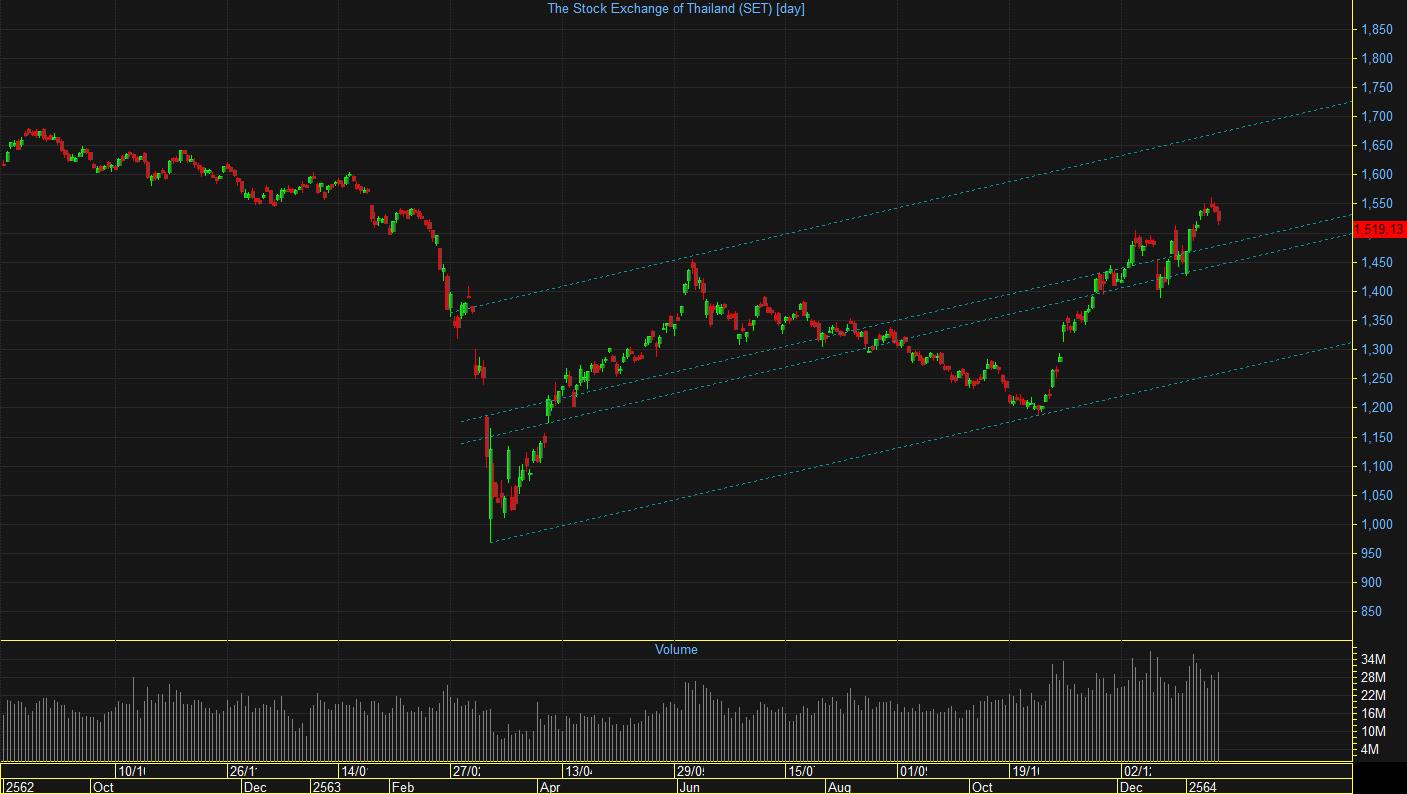This screenshot has width=1407, height=794.
Task: Select the date tick starting with 27/
Action: click(x=466, y=772)
